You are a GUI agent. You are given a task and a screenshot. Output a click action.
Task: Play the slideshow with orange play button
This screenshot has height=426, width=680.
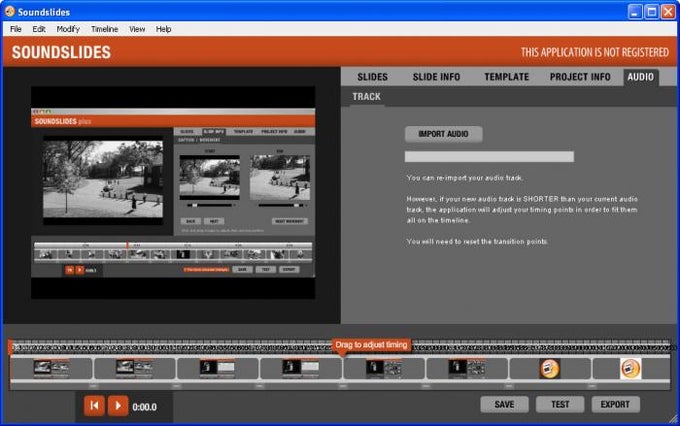pyautogui.click(x=118, y=406)
